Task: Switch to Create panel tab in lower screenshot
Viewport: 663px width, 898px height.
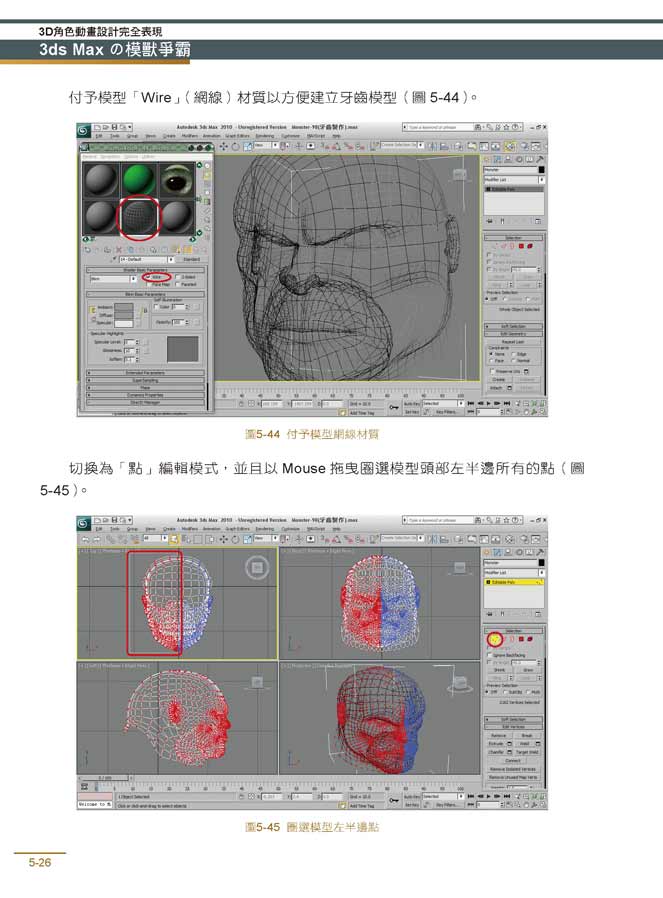Action: (x=488, y=553)
